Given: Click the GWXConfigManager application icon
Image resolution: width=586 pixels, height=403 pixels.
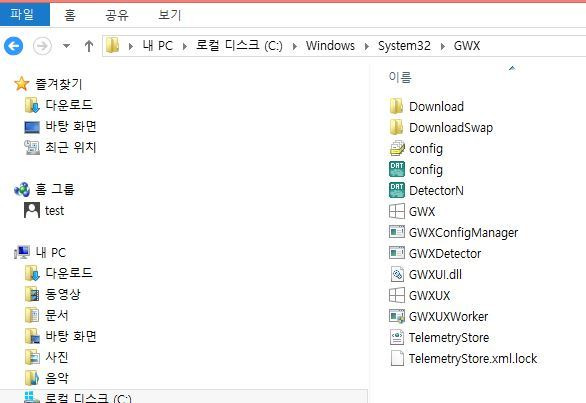Looking at the screenshot, I should [397, 232].
